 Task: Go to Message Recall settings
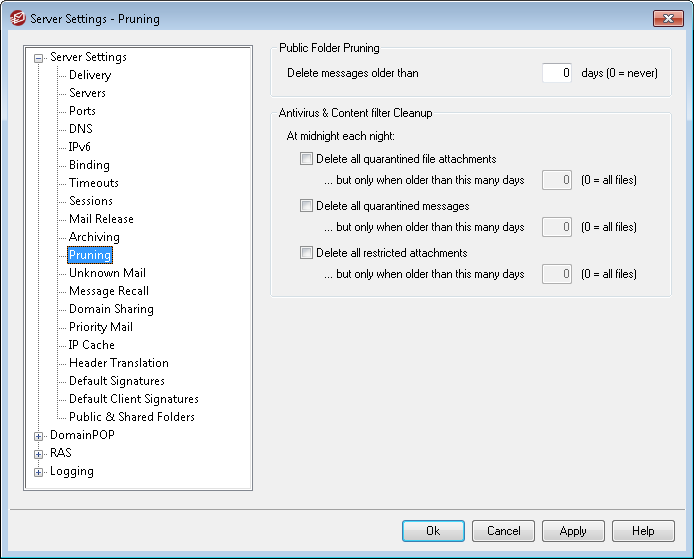(109, 291)
